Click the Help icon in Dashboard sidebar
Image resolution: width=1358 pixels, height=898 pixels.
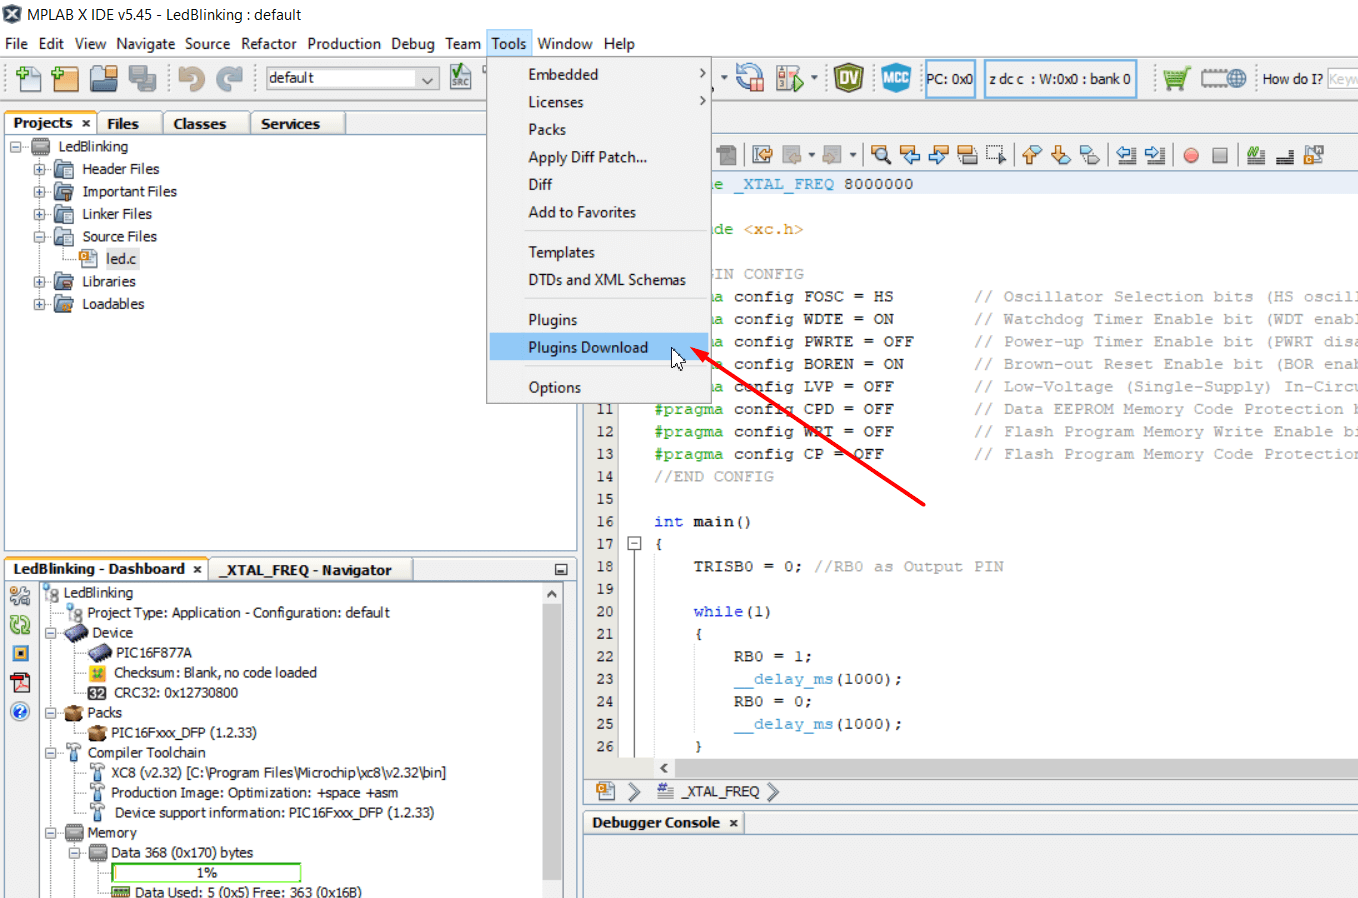click(x=19, y=712)
